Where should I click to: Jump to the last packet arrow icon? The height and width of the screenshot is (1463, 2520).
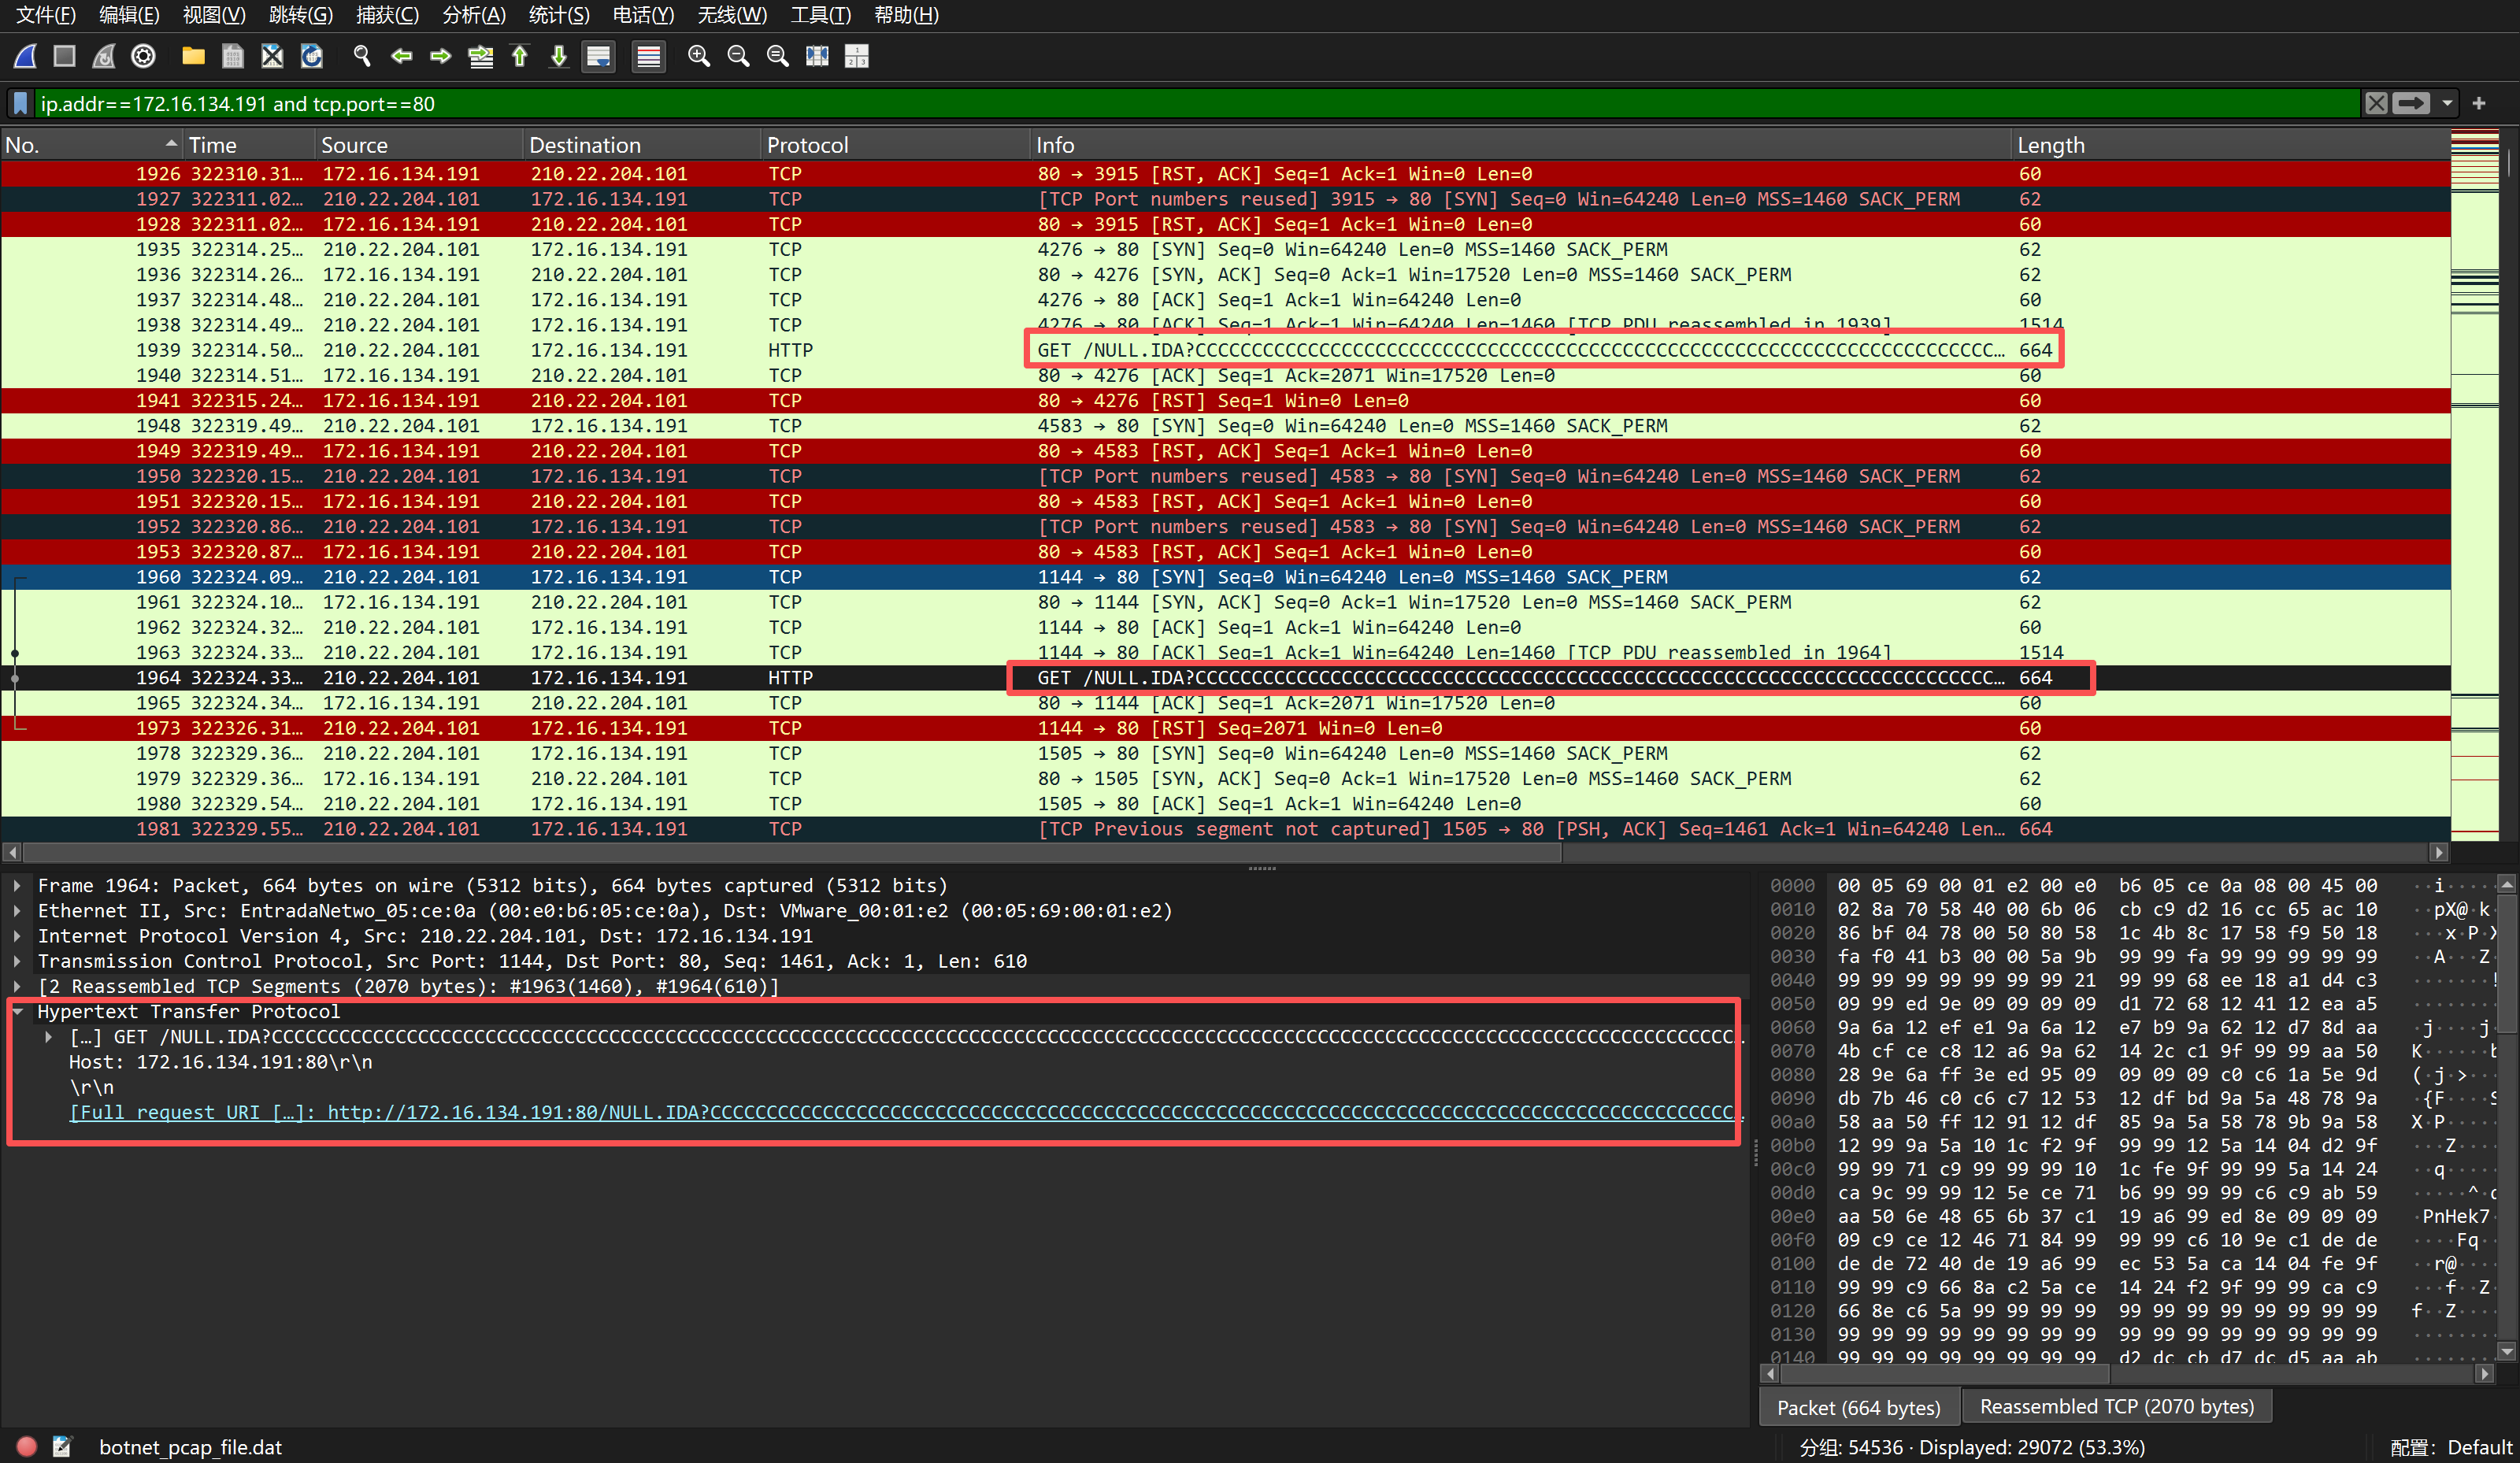point(559,57)
